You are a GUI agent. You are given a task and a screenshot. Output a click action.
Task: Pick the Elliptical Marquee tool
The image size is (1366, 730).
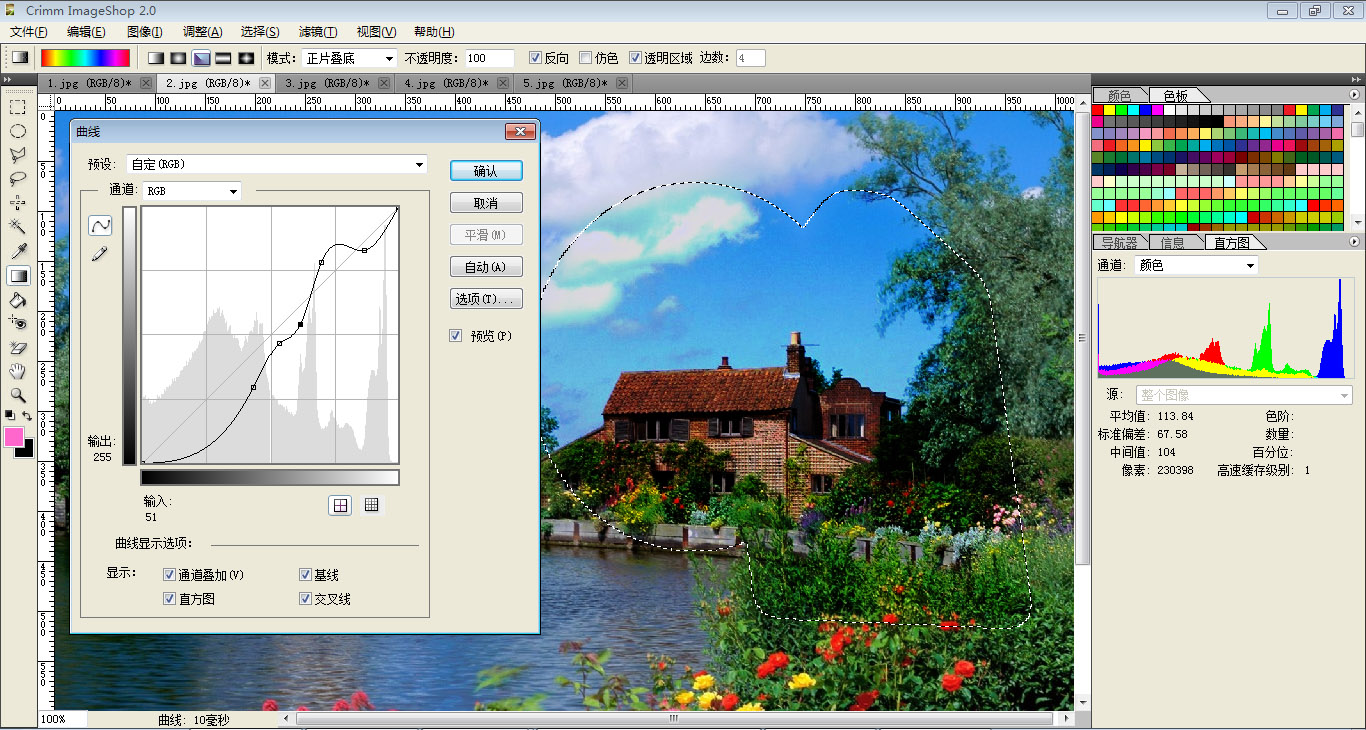[17, 131]
